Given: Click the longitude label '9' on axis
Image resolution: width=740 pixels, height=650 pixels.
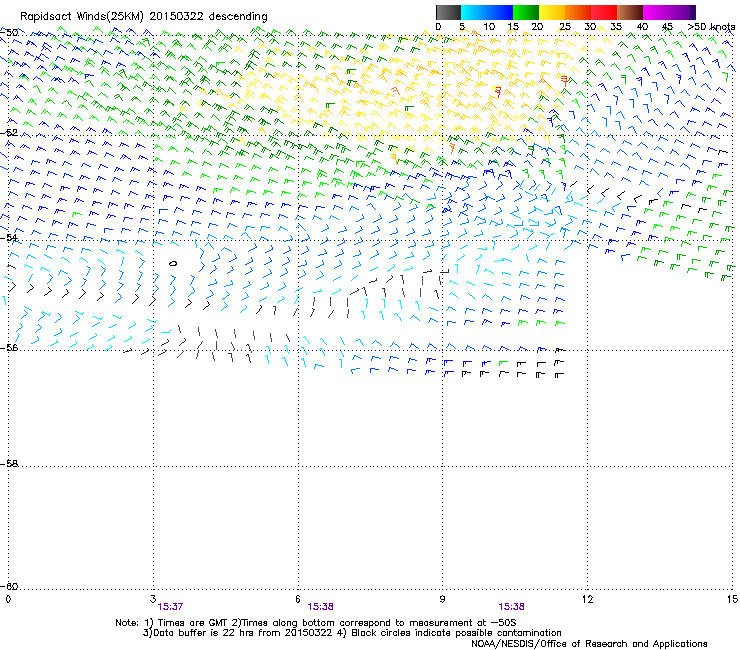Looking at the screenshot, I should coord(442,599).
